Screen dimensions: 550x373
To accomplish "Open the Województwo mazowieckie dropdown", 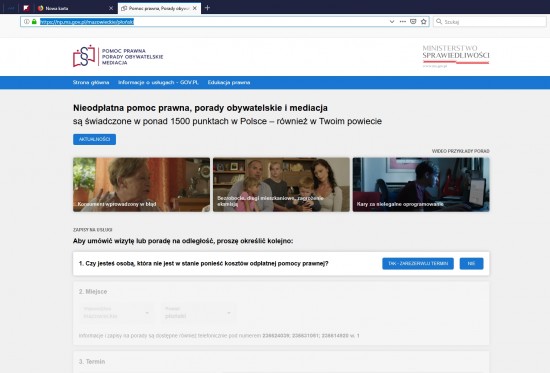I will [116, 313].
